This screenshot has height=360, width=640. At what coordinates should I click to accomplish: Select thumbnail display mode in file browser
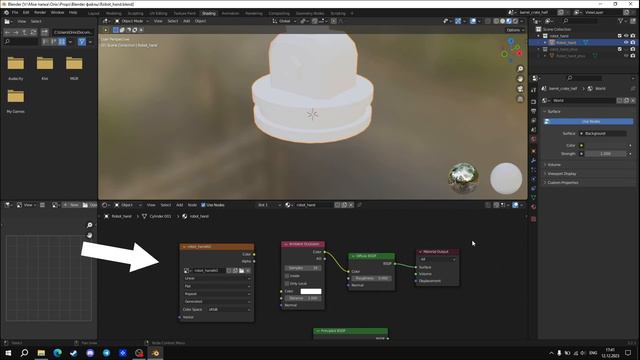62,42
